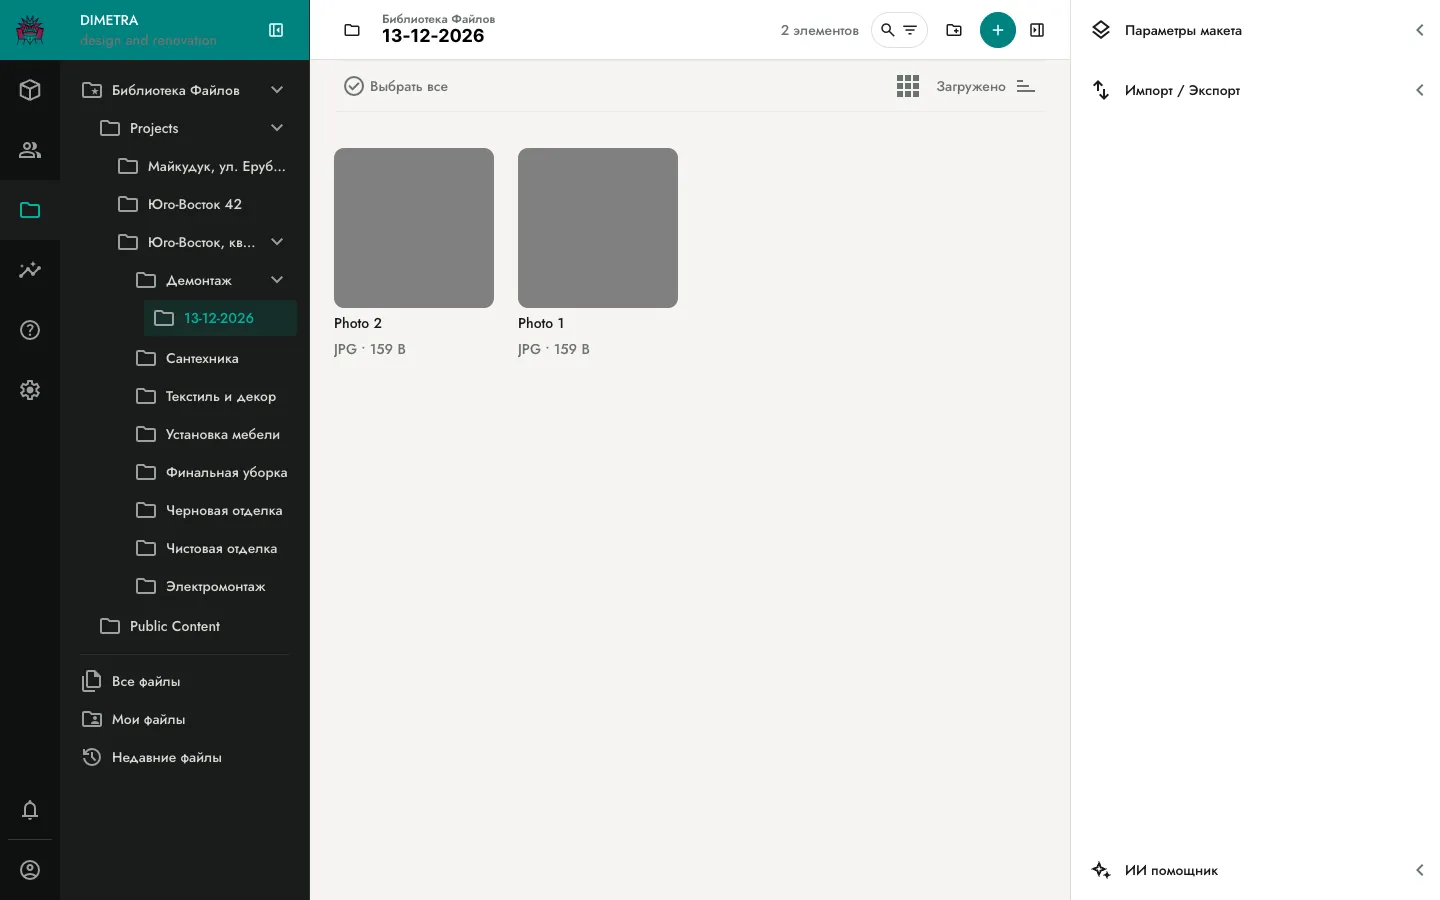Click the DIMETRA logo icon
The width and height of the screenshot is (1440, 900).
30,30
